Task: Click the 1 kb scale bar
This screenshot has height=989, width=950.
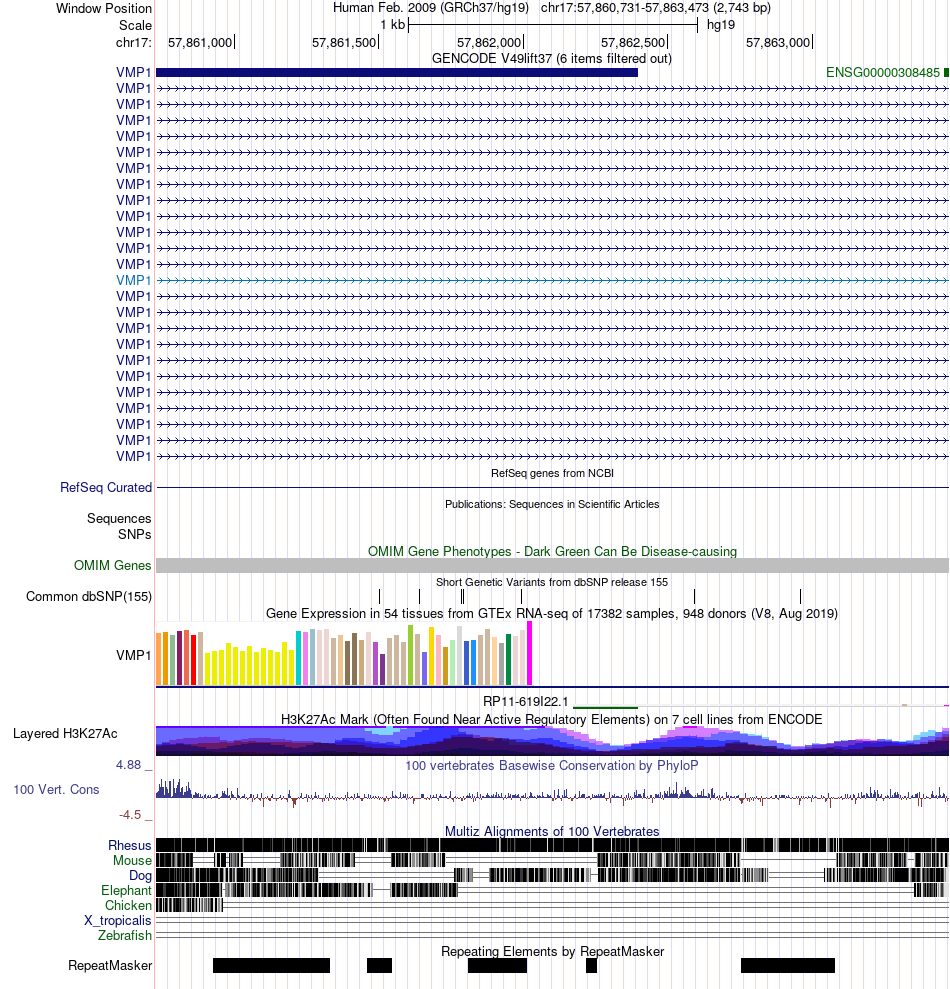Action: pyautogui.click(x=553, y=25)
